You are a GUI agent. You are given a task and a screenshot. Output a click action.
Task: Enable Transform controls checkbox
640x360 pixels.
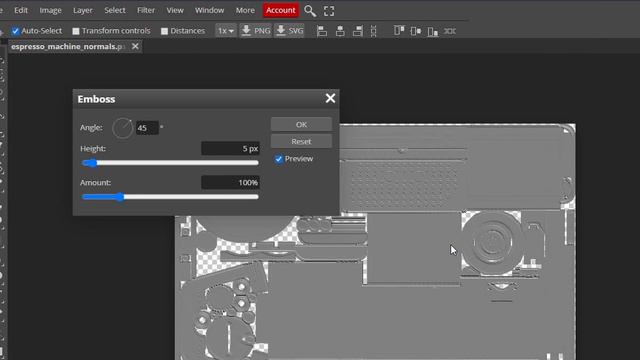pyautogui.click(x=76, y=31)
